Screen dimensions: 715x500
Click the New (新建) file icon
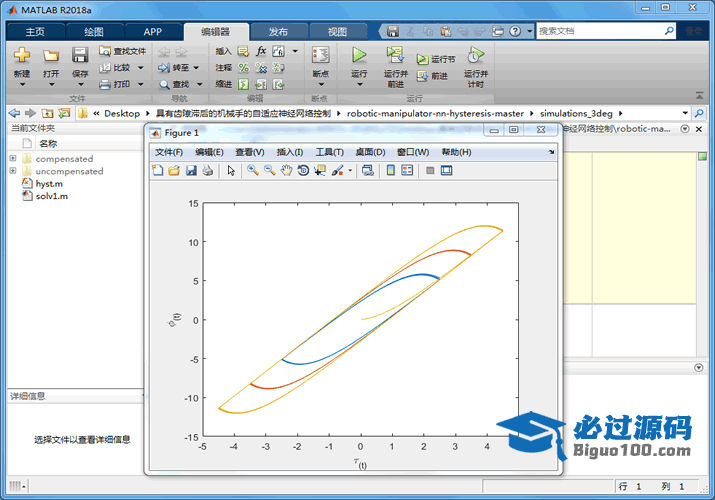pos(21,55)
